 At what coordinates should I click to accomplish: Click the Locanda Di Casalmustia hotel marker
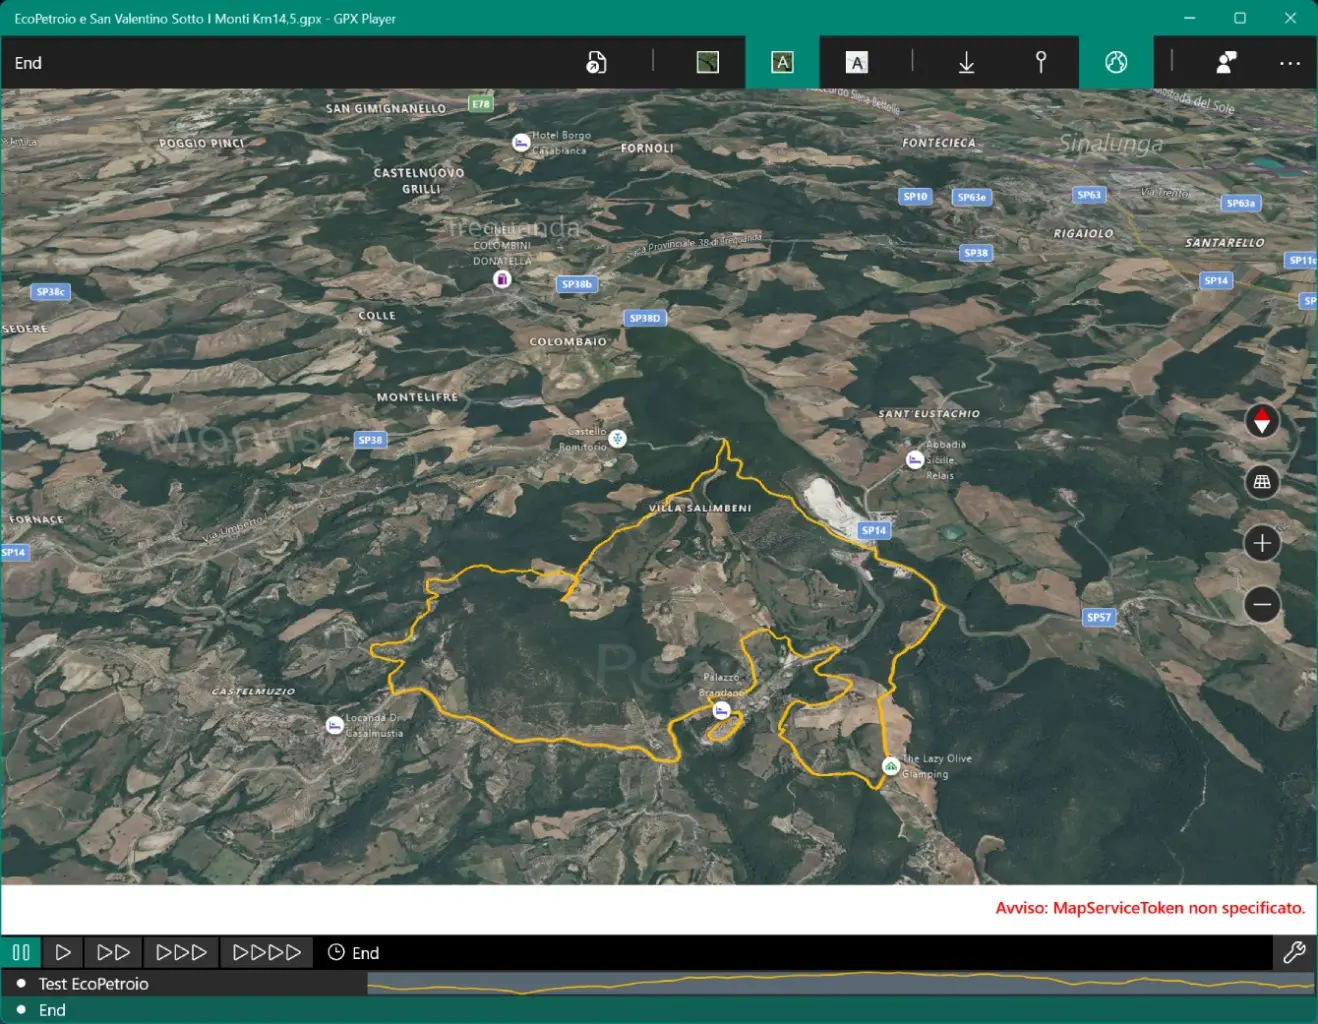335,725
